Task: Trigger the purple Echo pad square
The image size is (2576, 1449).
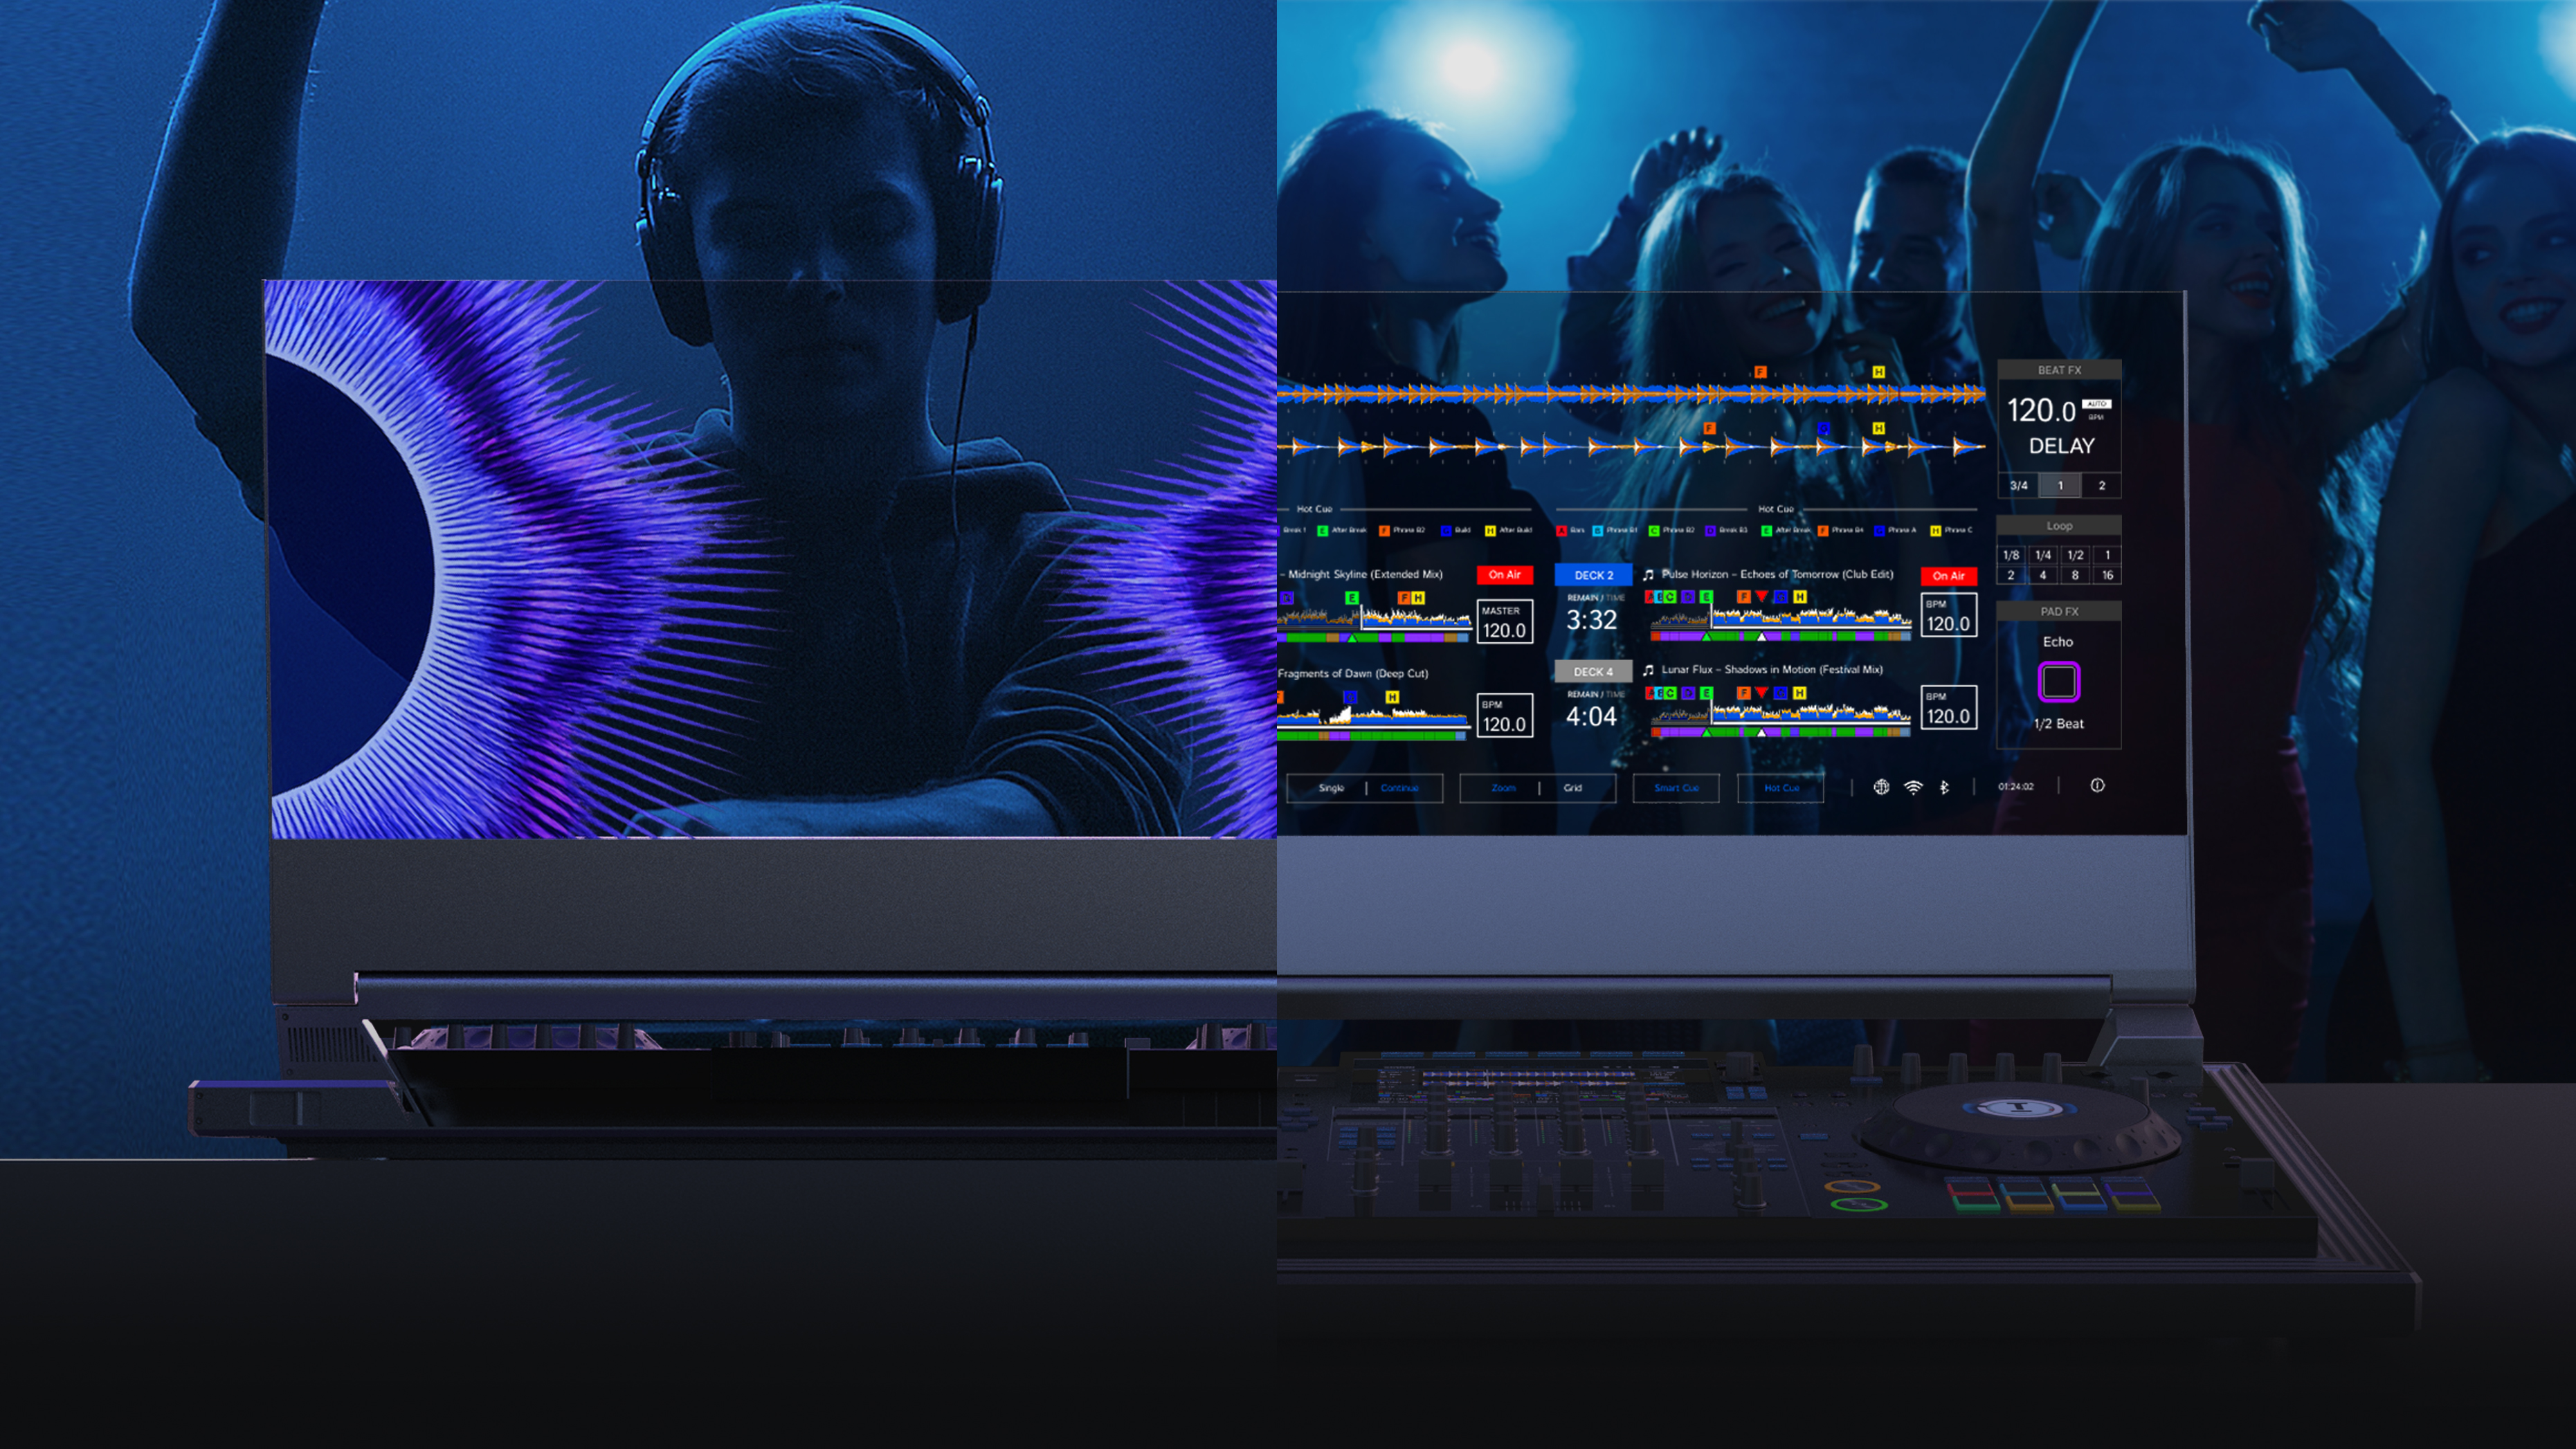Action: (2059, 682)
